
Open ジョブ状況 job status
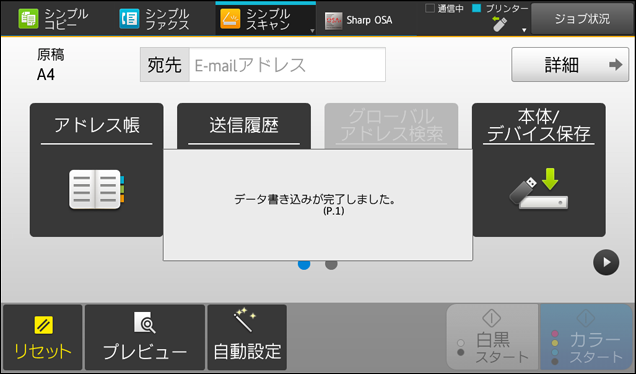coord(582,19)
